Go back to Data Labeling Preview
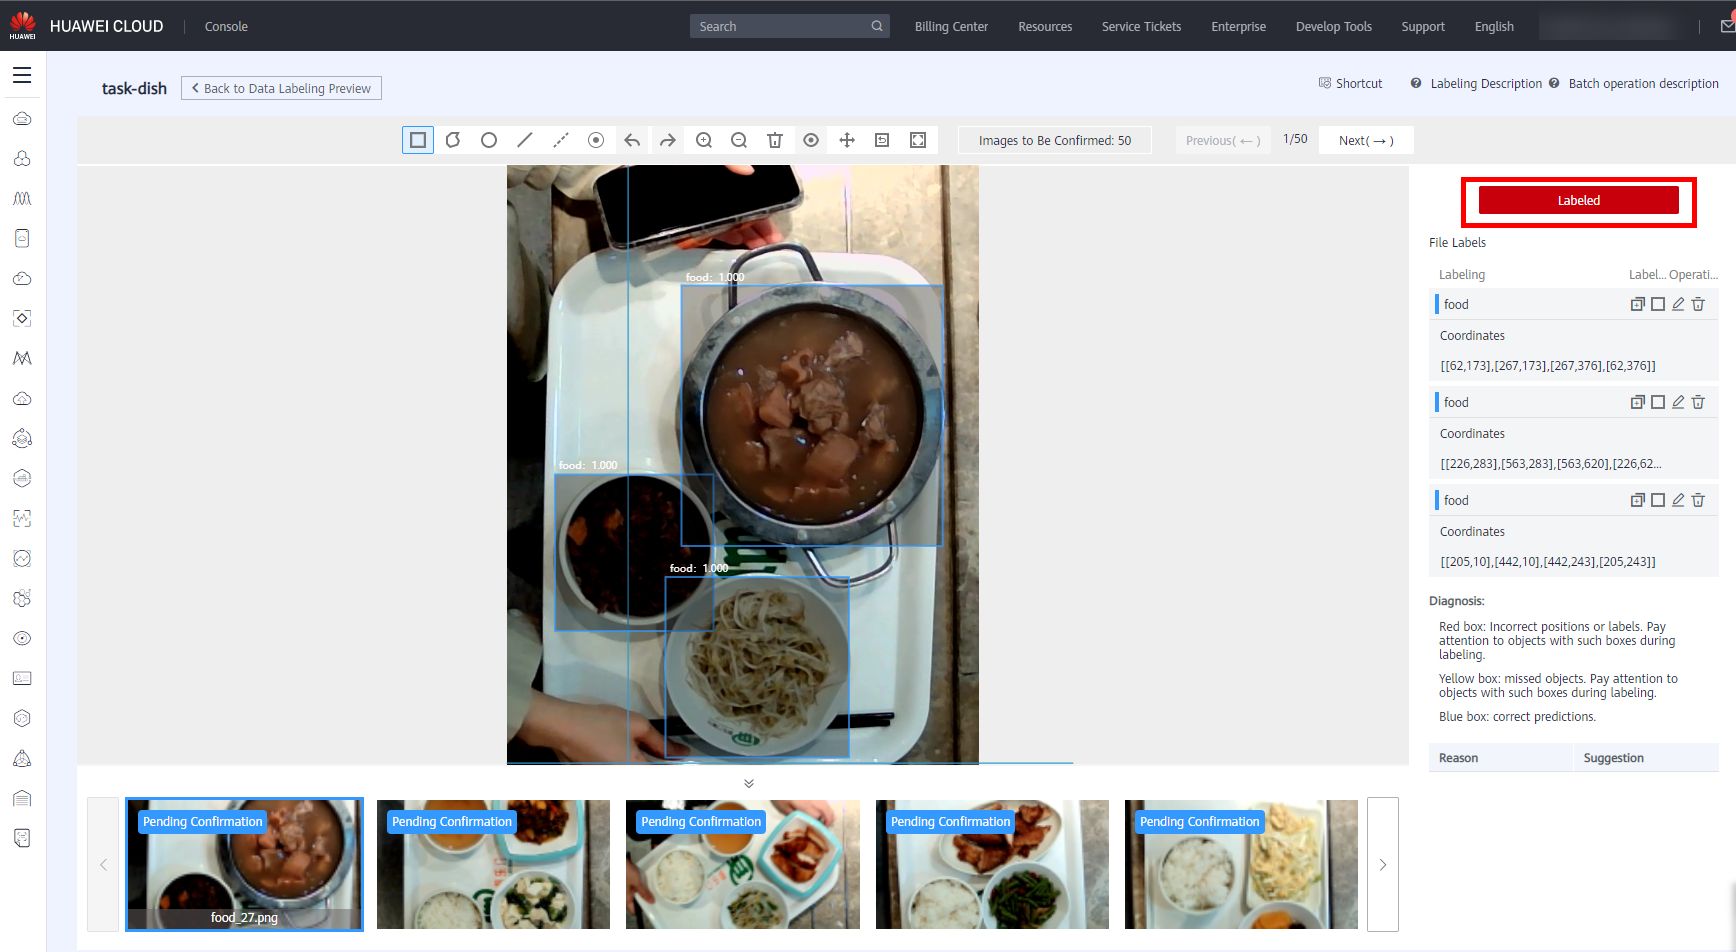 pyautogui.click(x=281, y=88)
